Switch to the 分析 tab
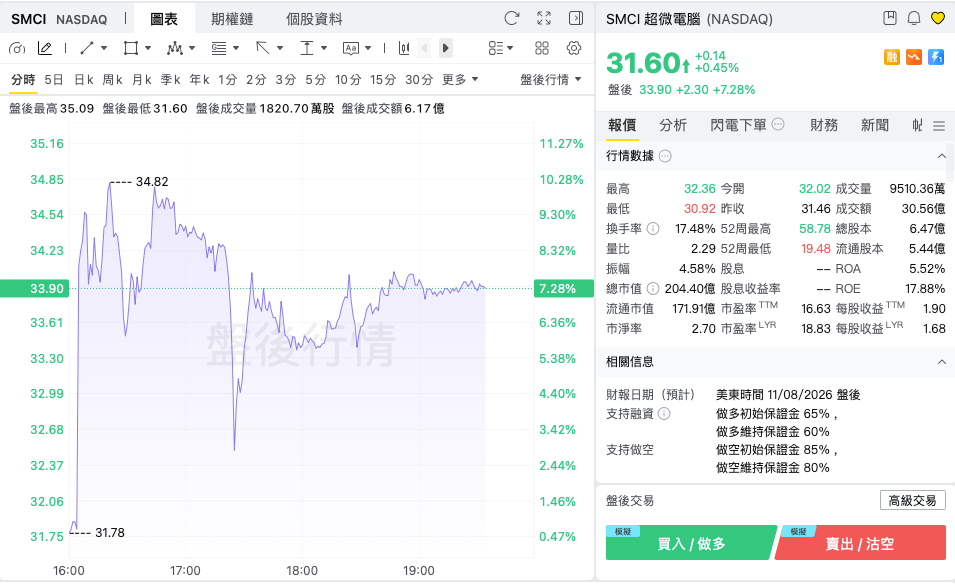The width and height of the screenshot is (955, 587). pyautogui.click(x=673, y=125)
